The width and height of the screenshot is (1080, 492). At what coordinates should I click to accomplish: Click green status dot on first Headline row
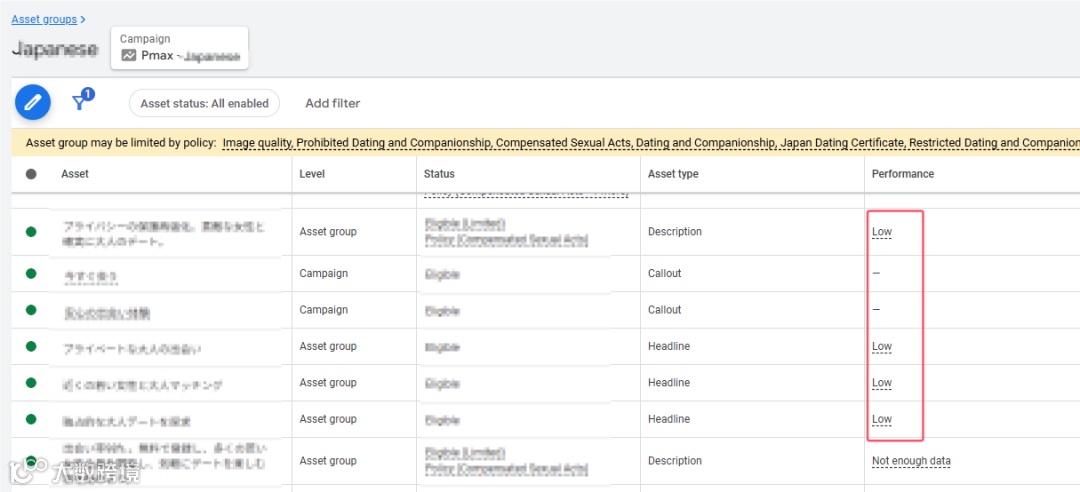31,346
